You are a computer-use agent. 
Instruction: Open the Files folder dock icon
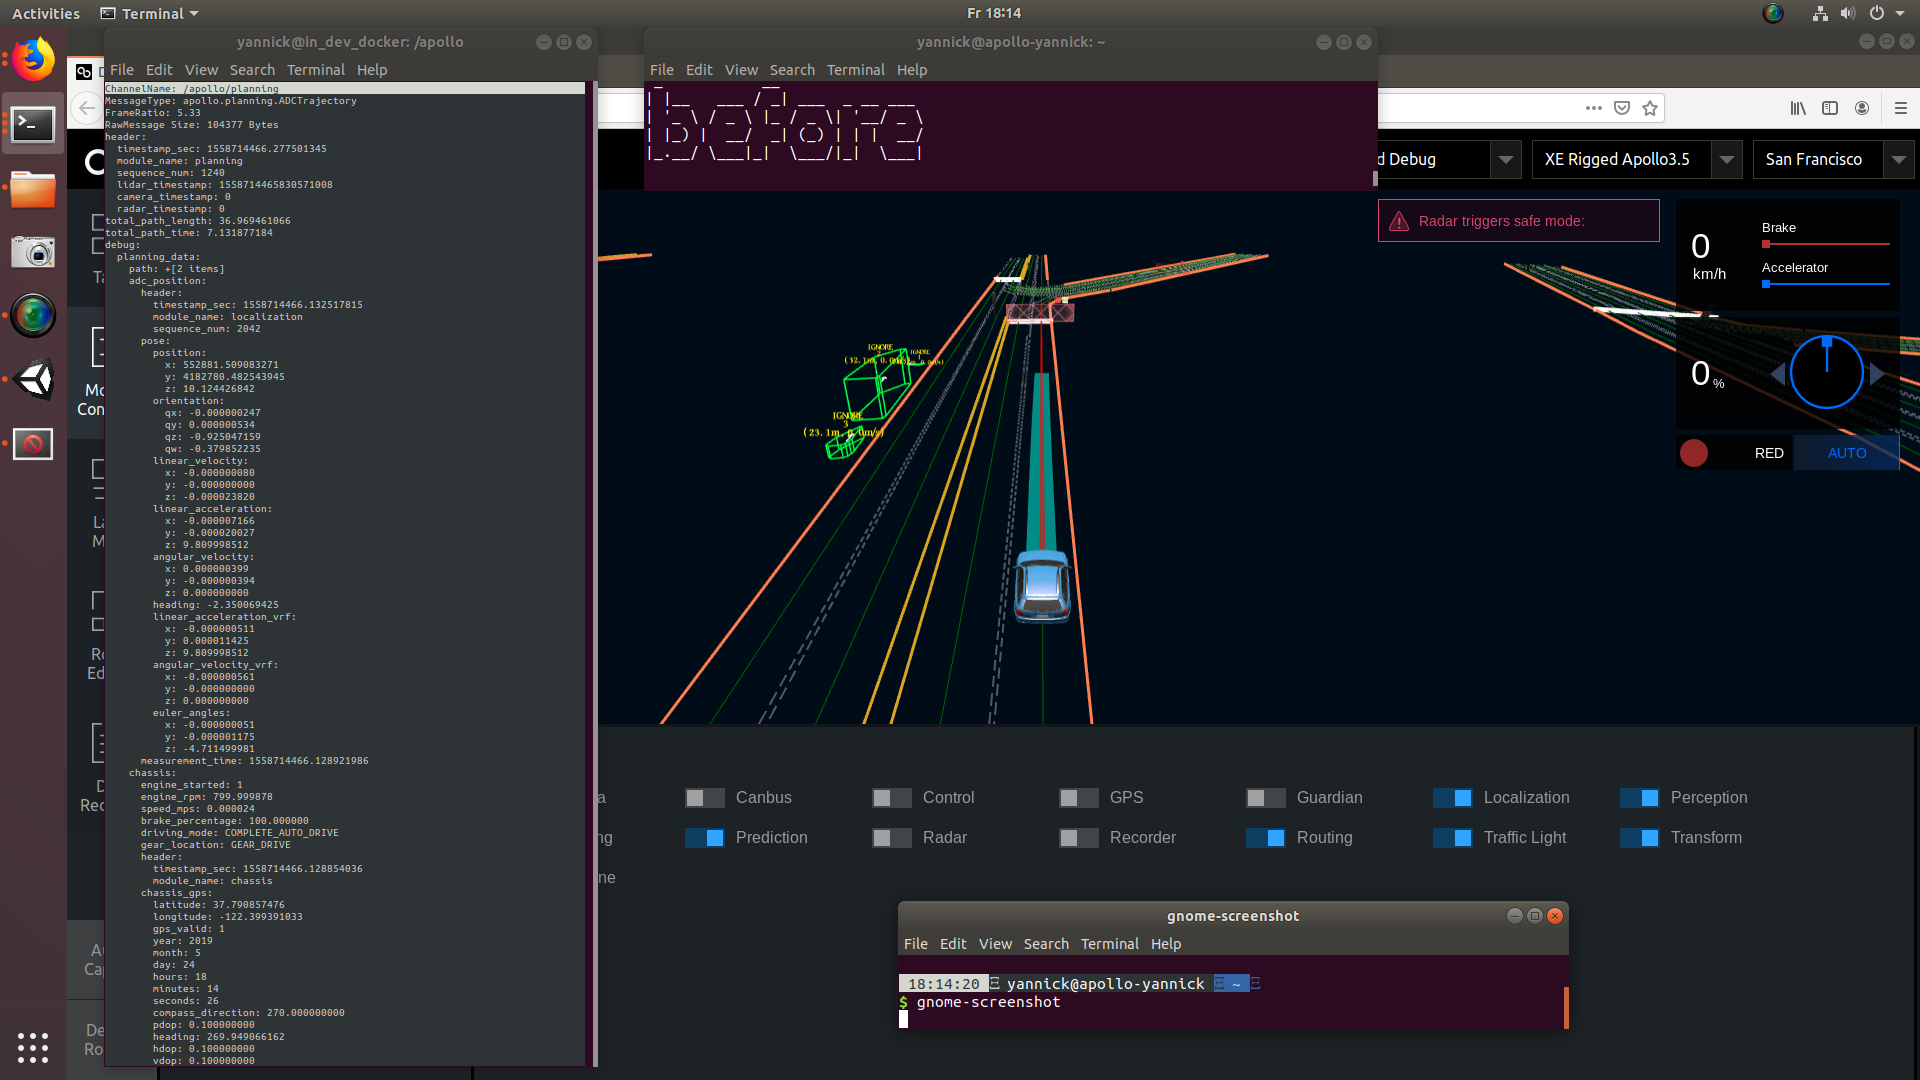(x=33, y=189)
